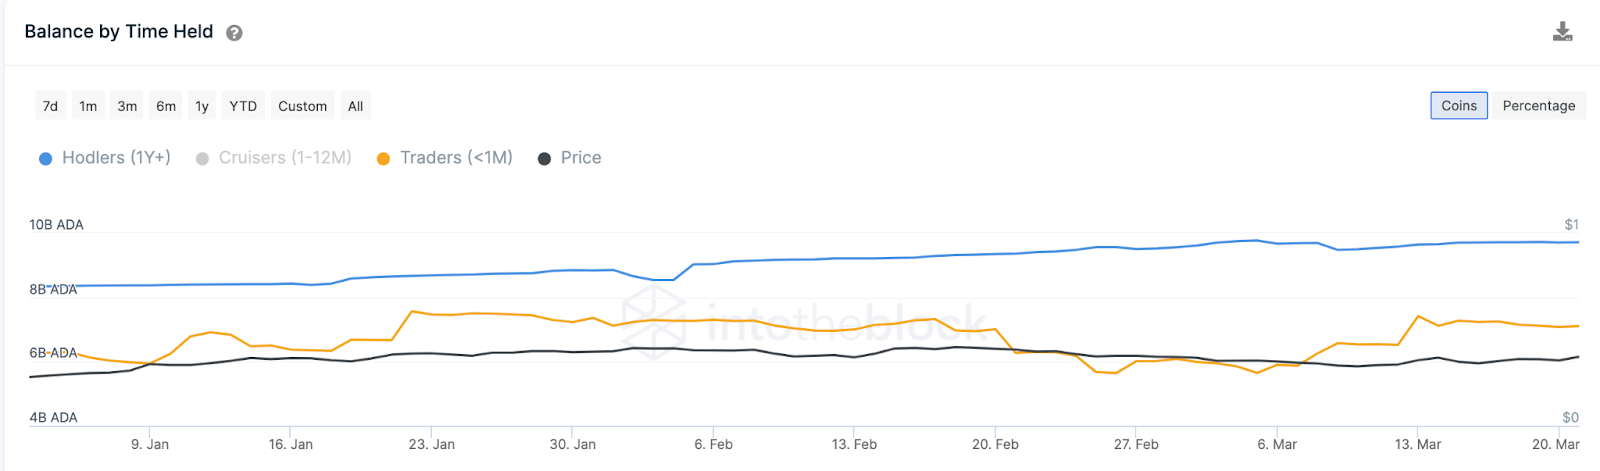Click the download chart icon

[1562, 32]
